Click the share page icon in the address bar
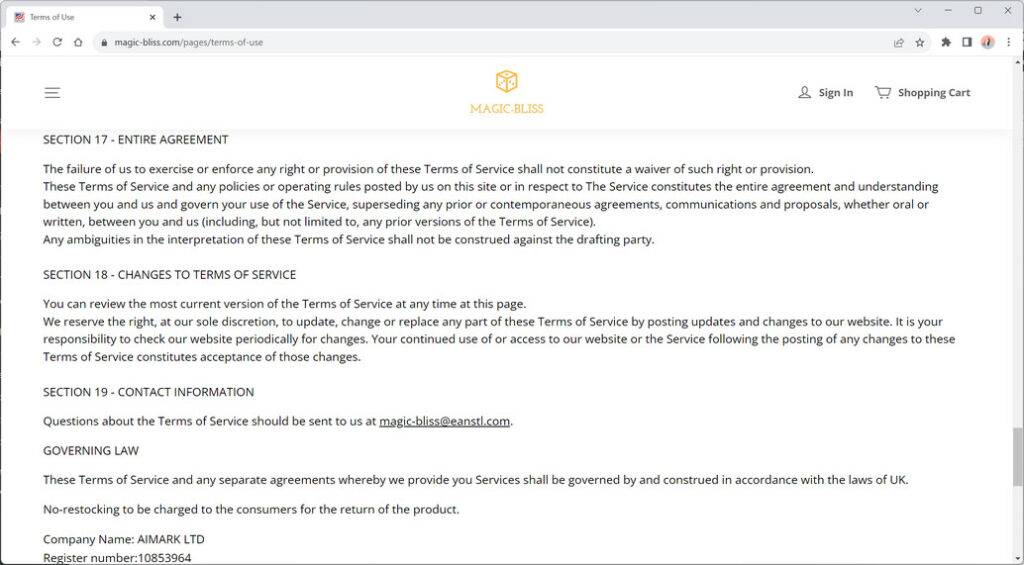The height and width of the screenshot is (565, 1024). (x=899, y=42)
